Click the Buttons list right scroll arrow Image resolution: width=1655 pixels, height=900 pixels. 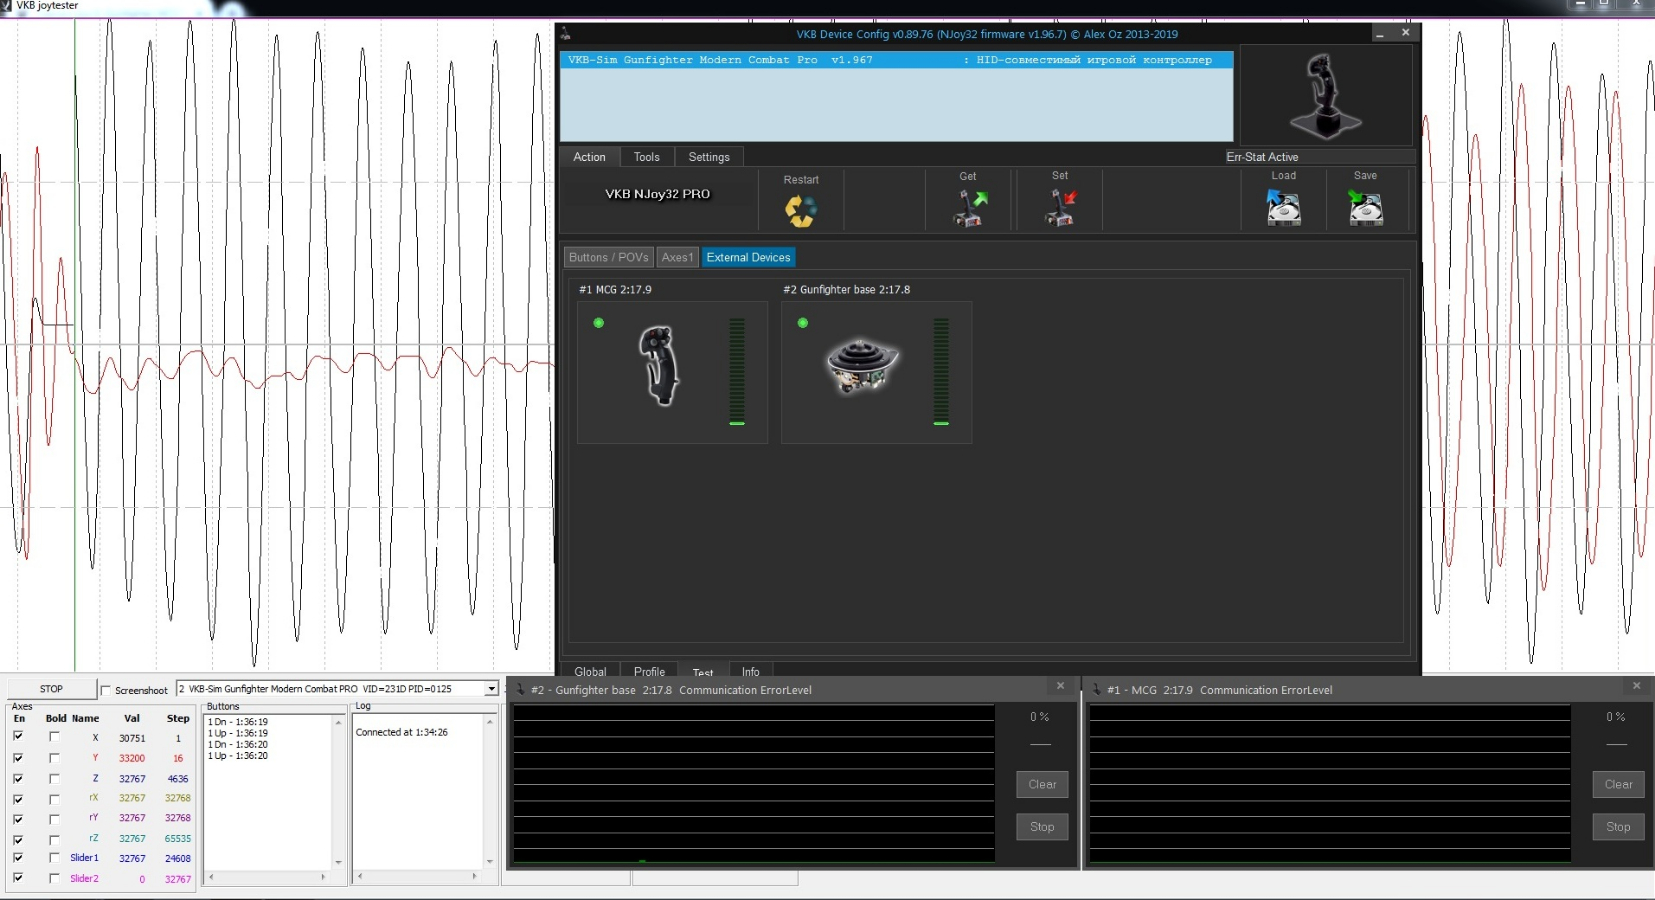pyautogui.click(x=323, y=877)
